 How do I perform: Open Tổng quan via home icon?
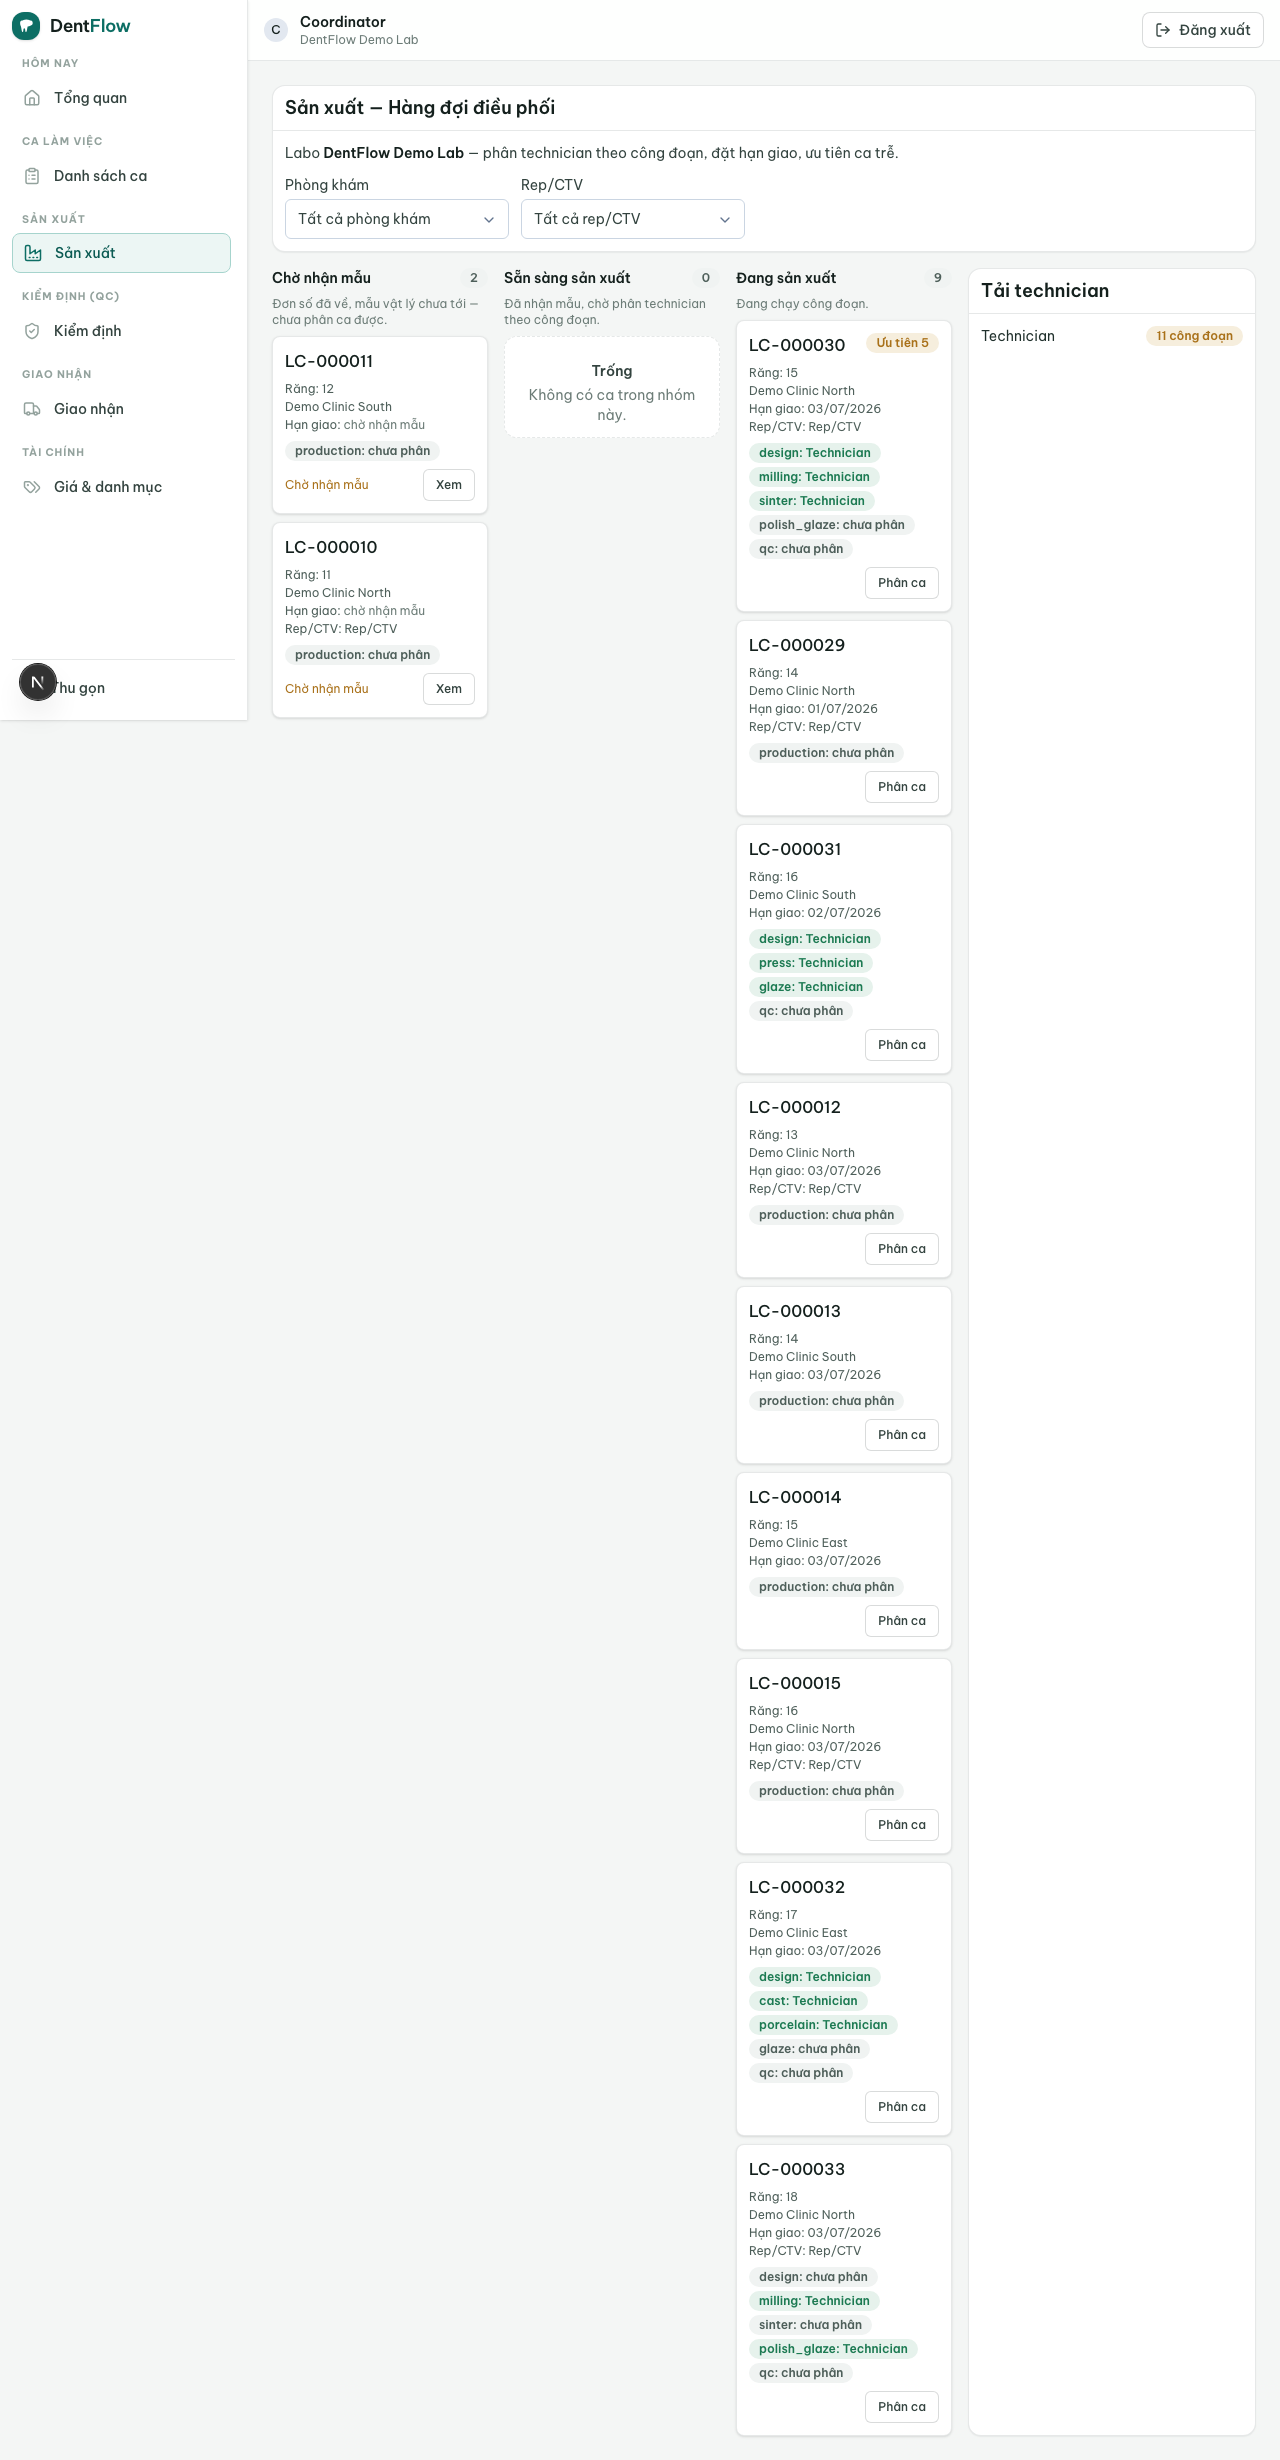click(x=32, y=98)
